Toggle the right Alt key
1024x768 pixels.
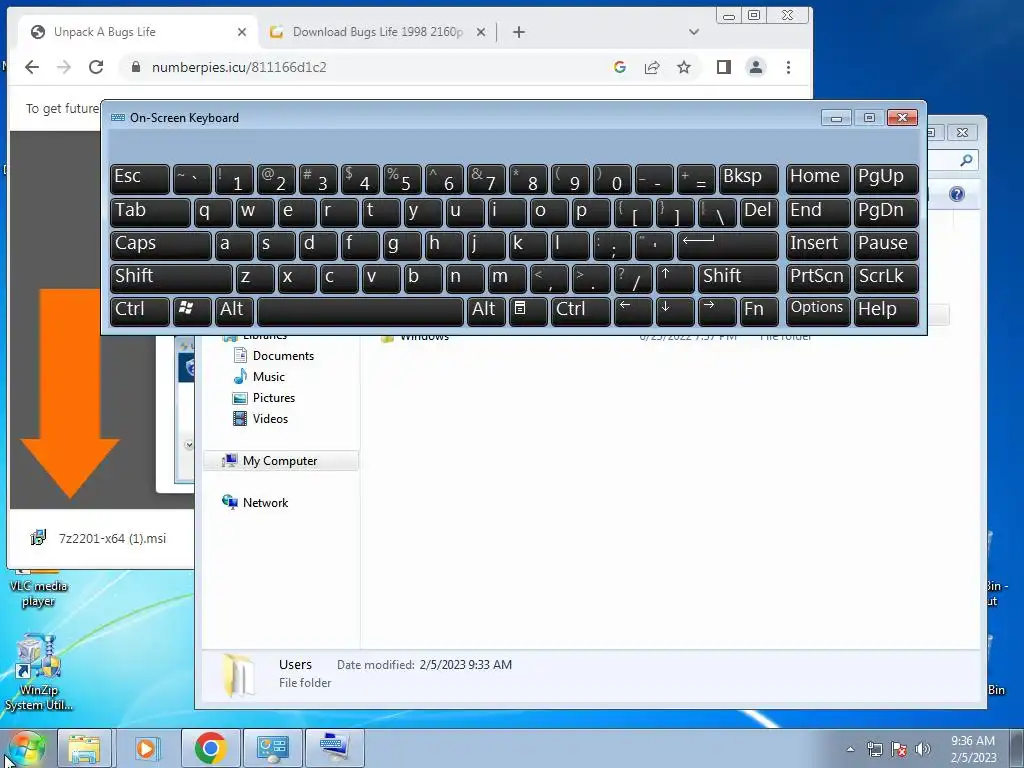coord(485,310)
